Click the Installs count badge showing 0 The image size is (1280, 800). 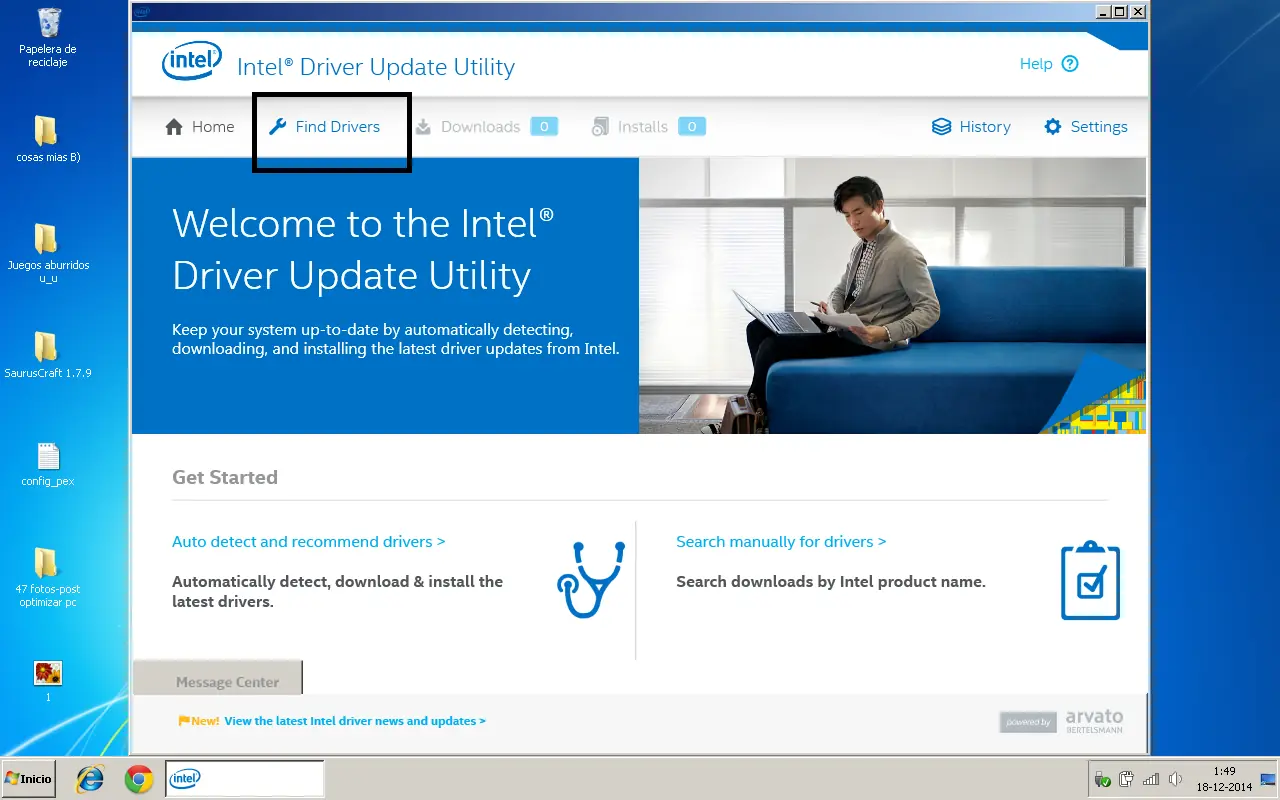(x=692, y=127)
